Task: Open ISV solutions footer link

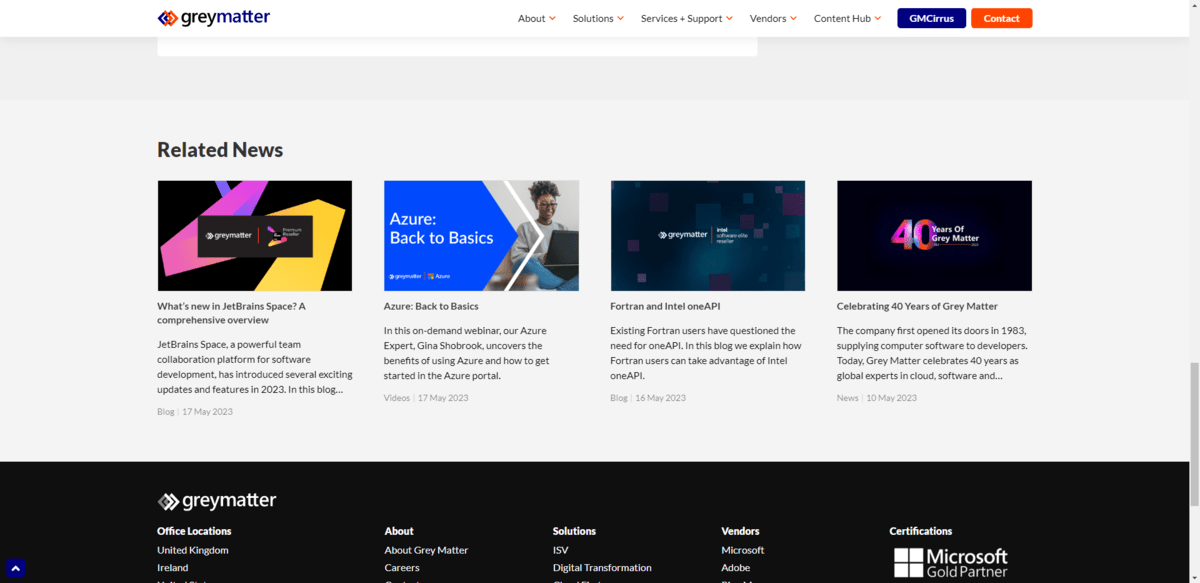Action: (561, 550)
